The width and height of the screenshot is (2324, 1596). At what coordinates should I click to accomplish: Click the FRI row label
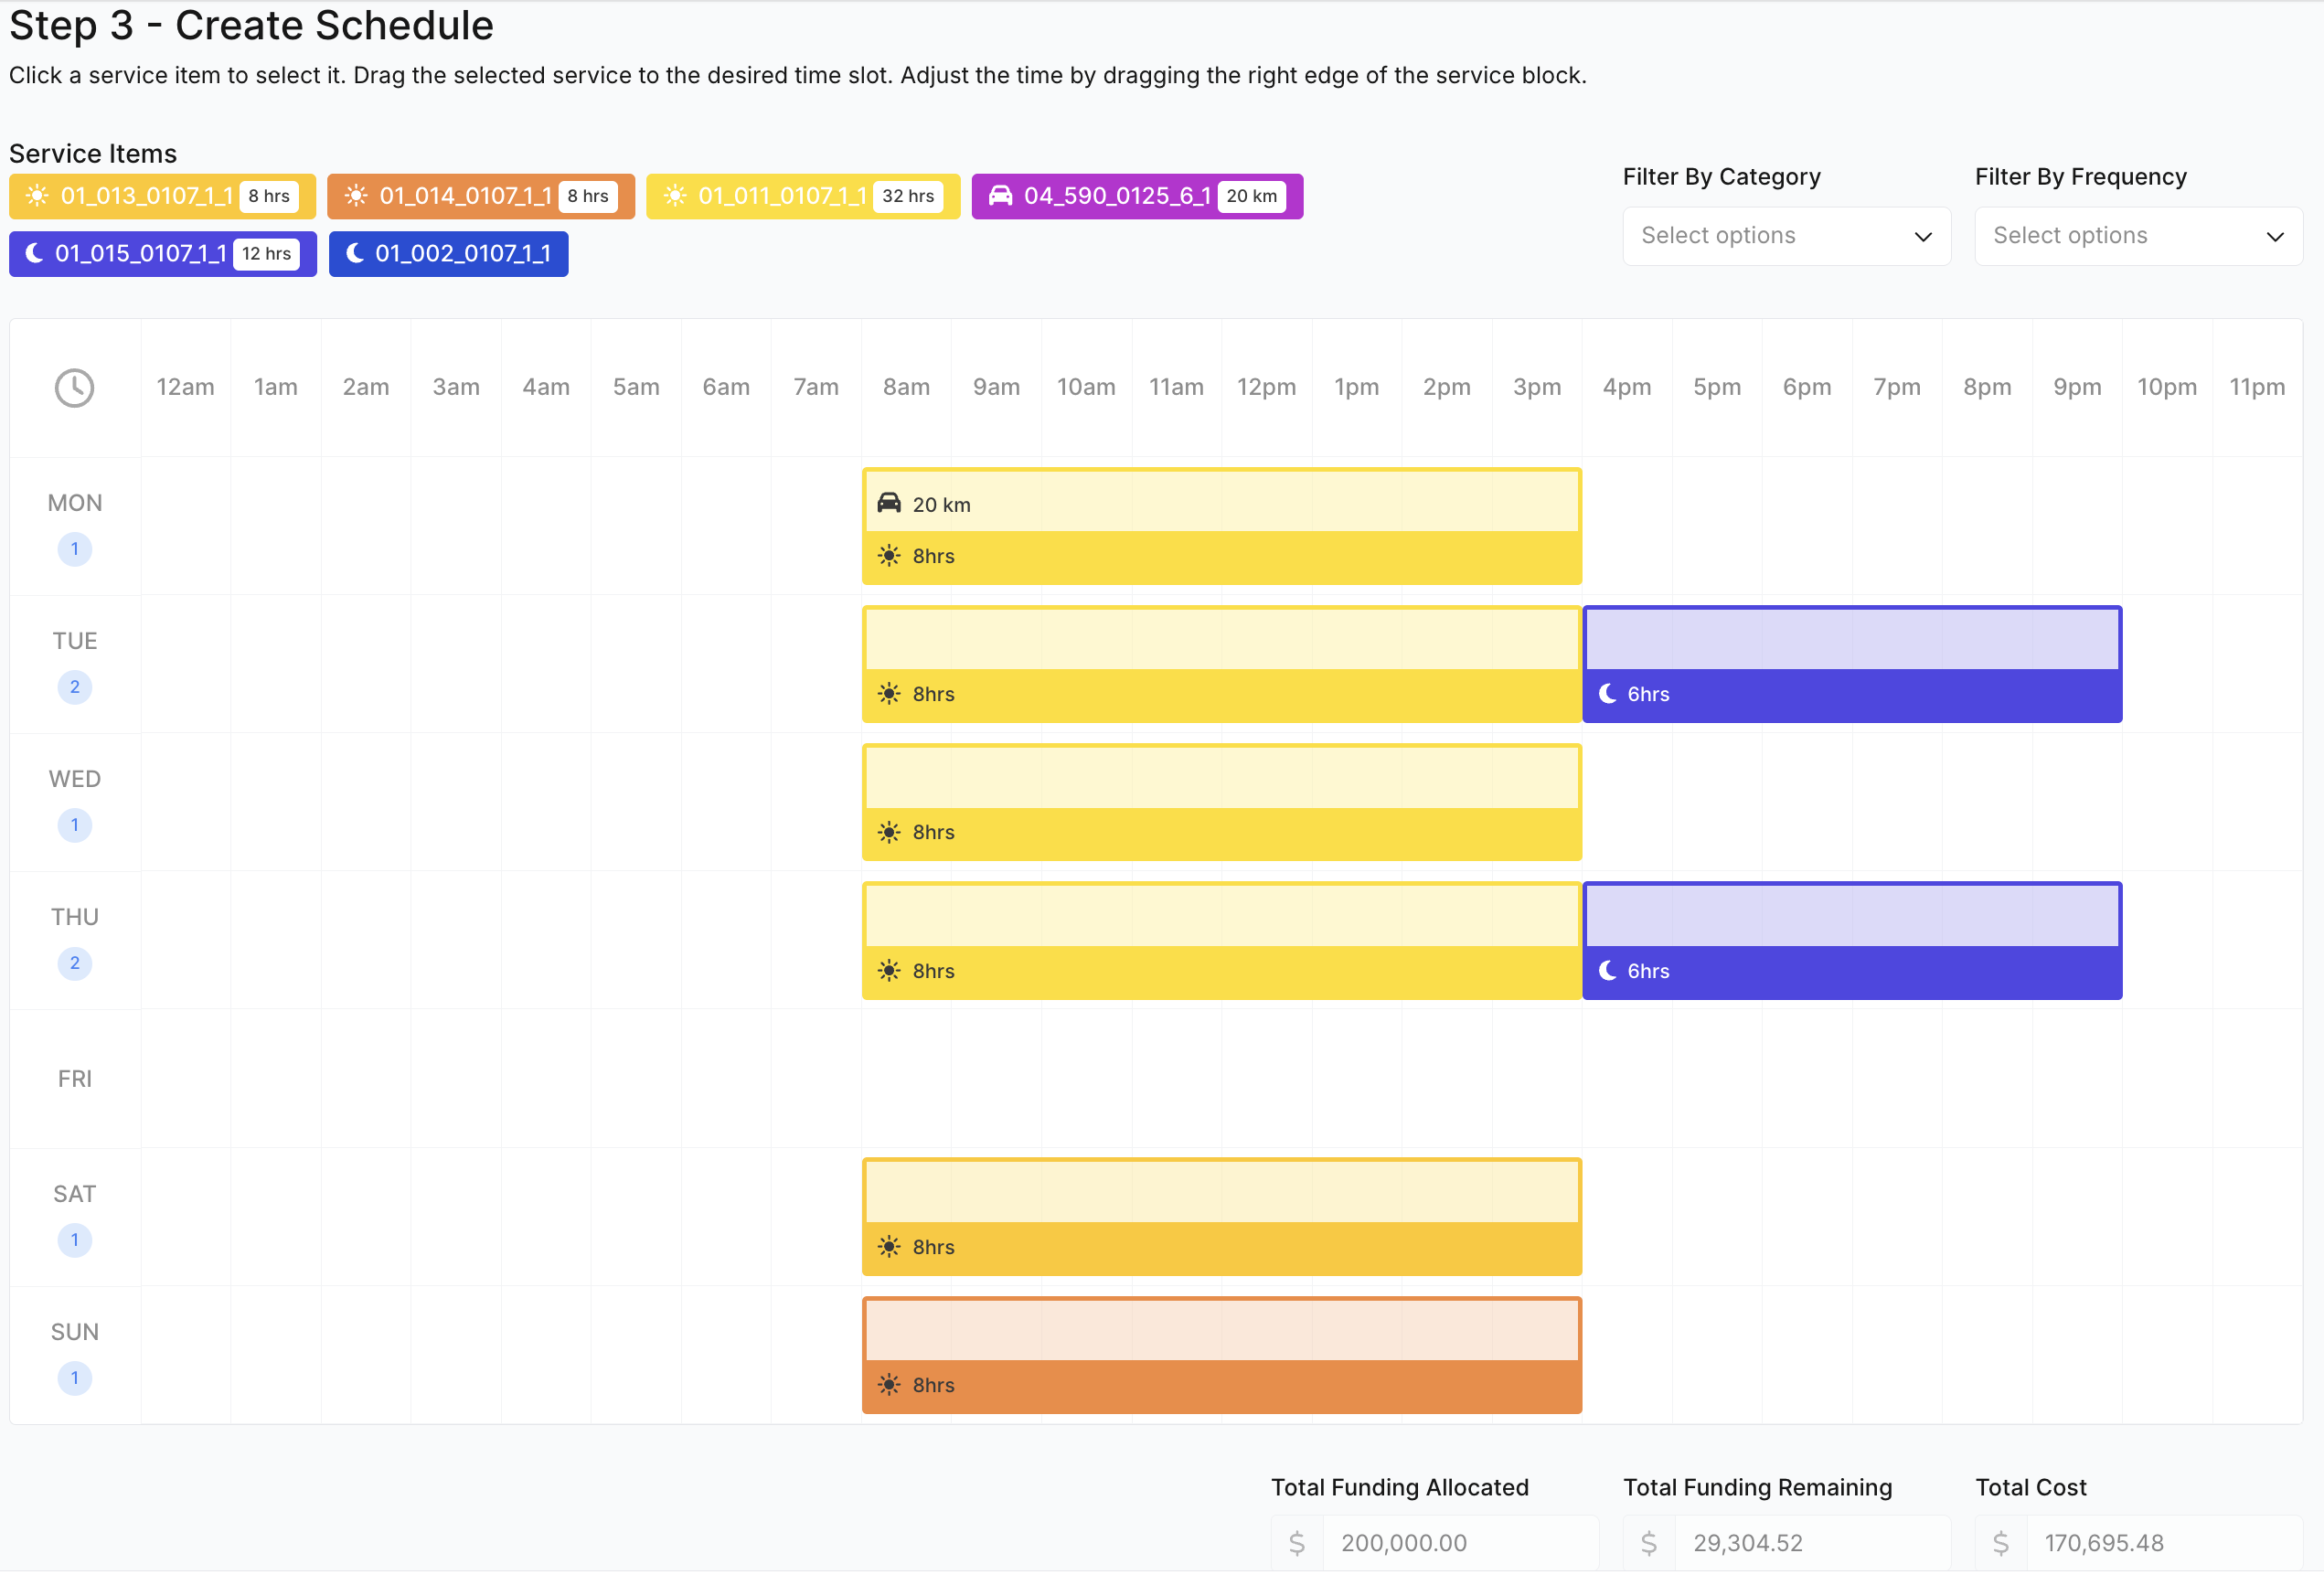(74, 1080)
